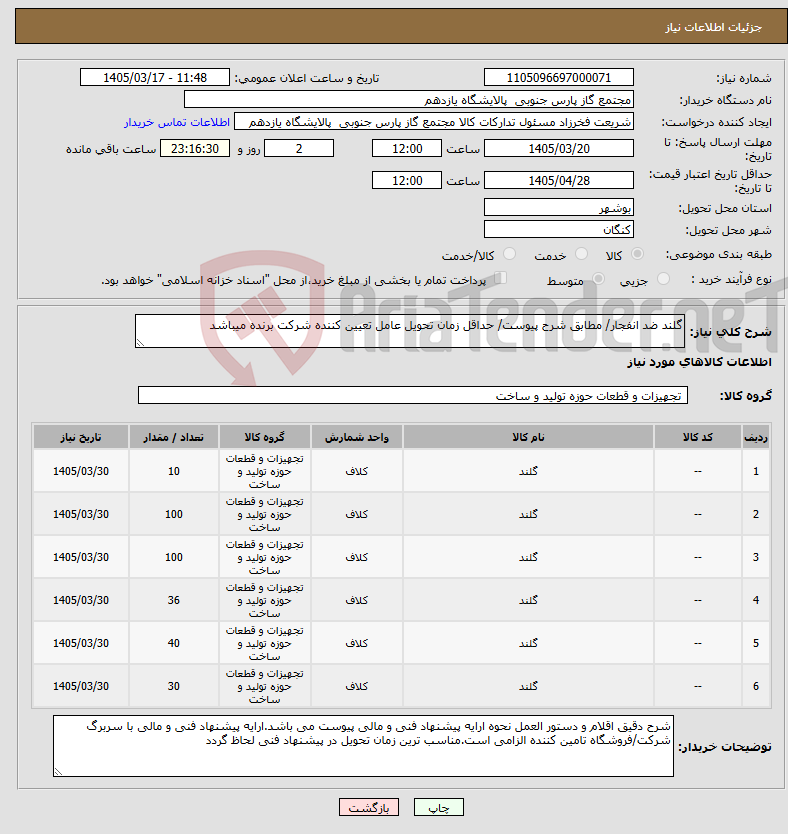Click the price validity date 1405/04/28
Viewport: 788px width, 834px height.
pos(559,180)
